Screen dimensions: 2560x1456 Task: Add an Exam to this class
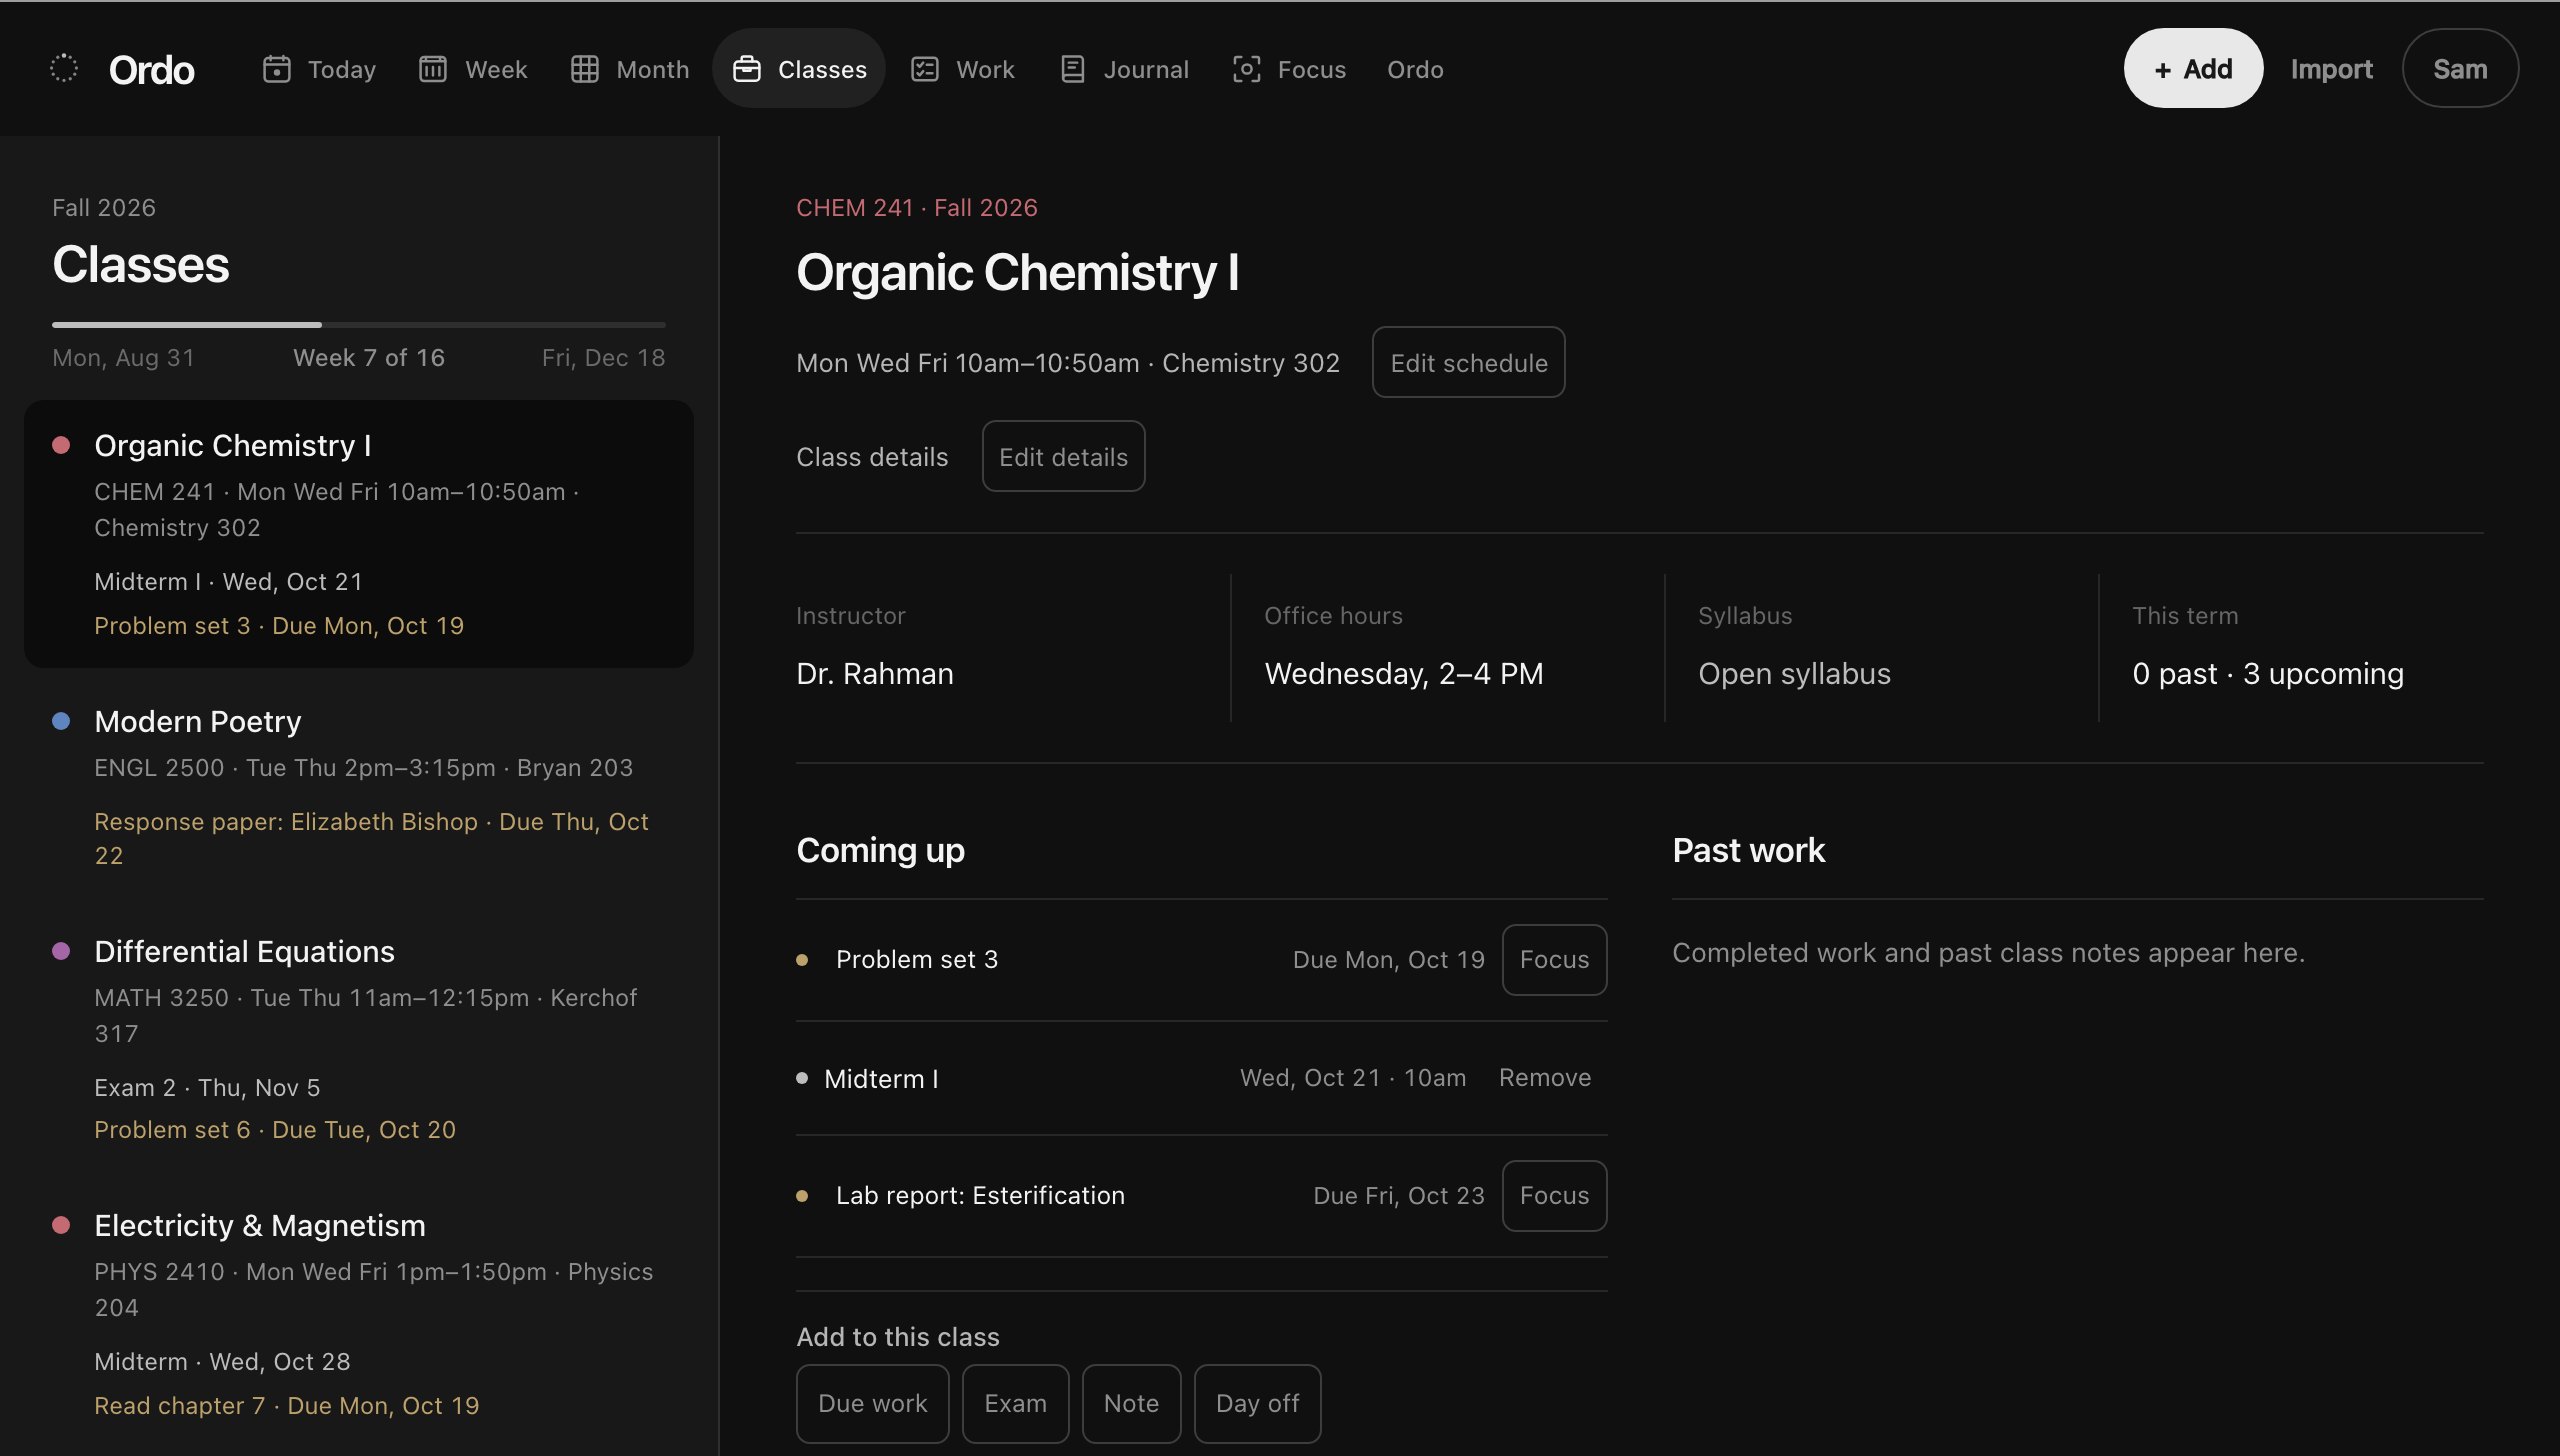1015,1403
